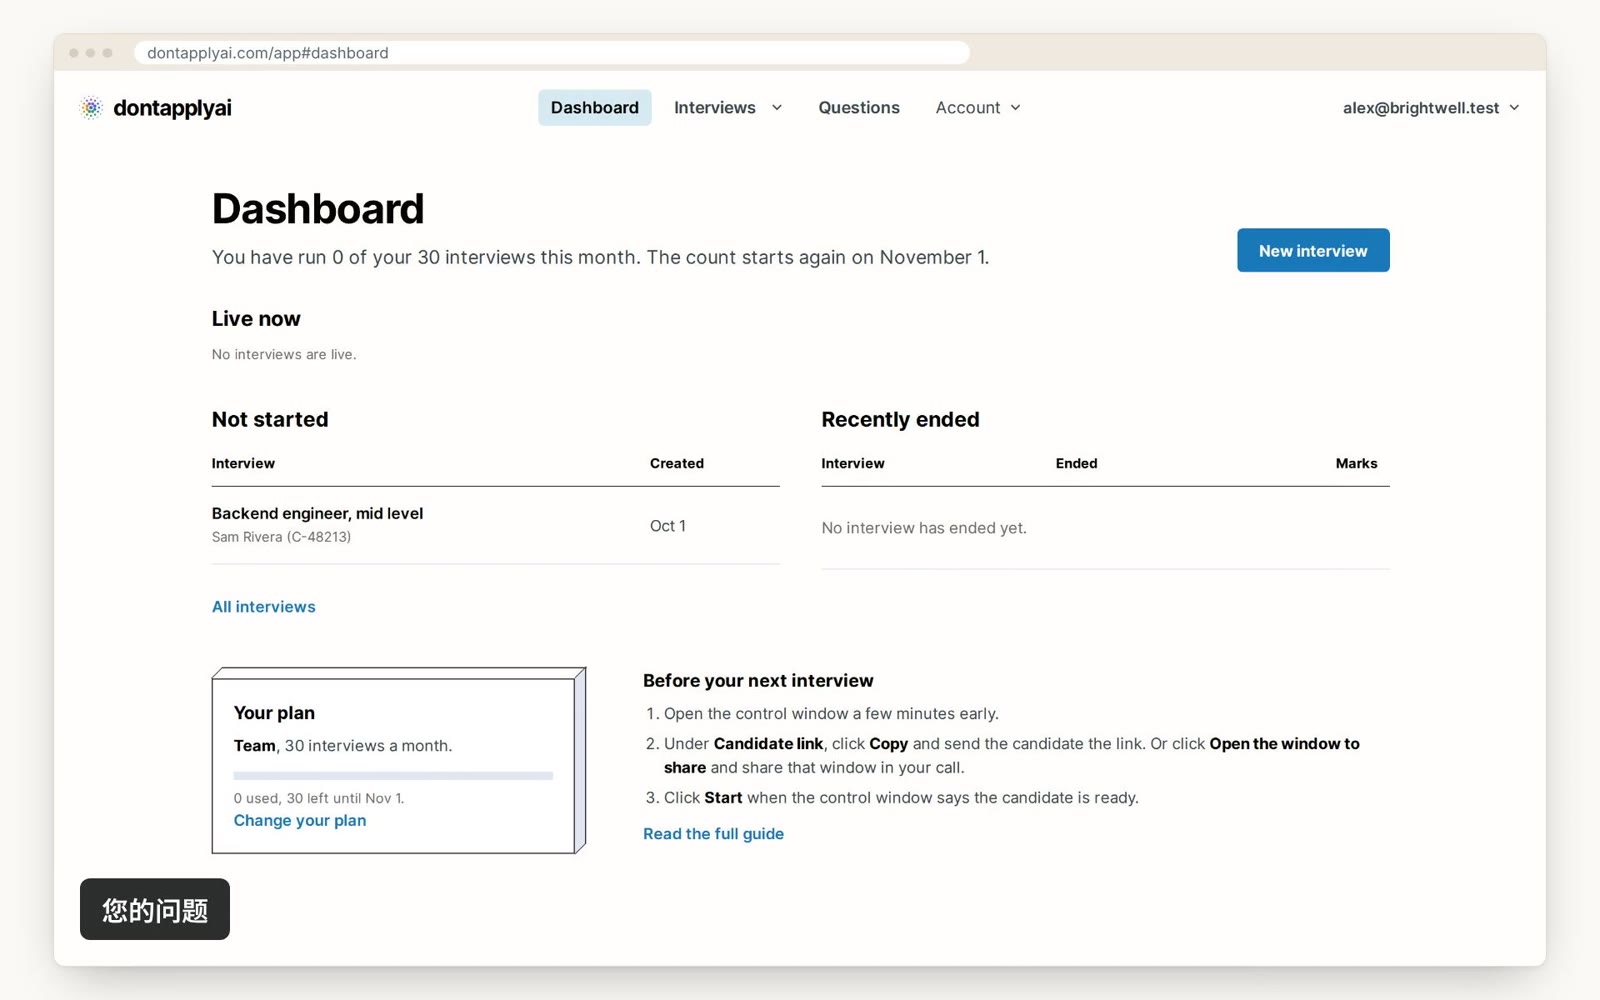
Task: Select the Sam Rivera (C-48213) text
Action: coord(281,537)
